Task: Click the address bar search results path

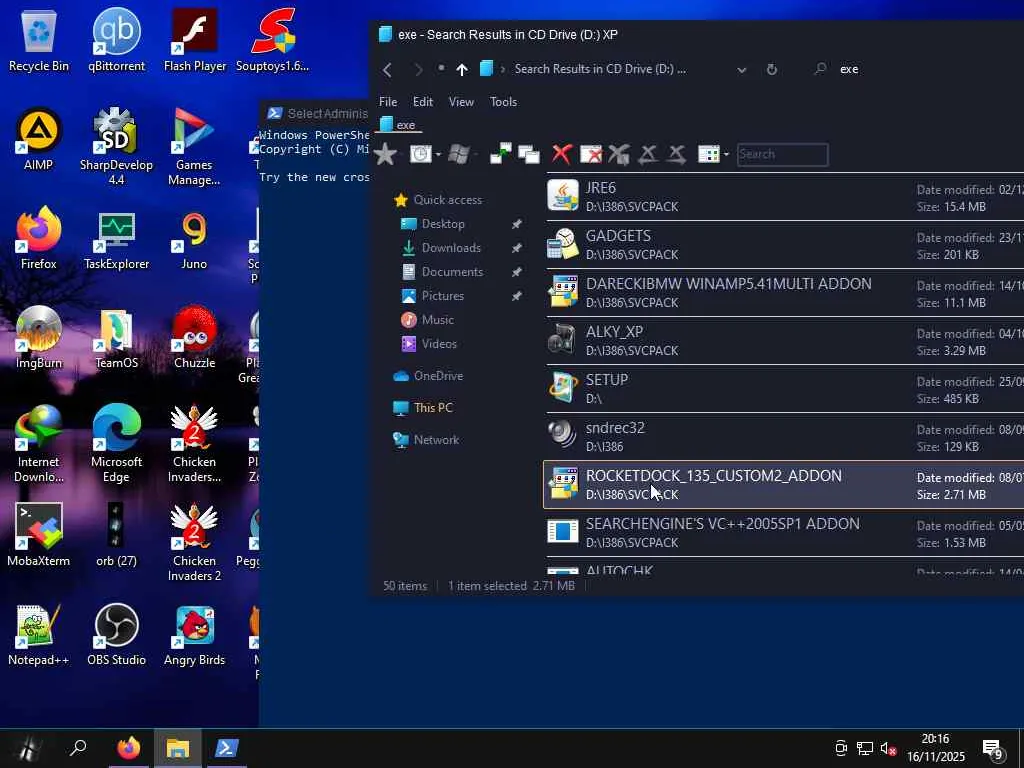Action: click(600, 69)
